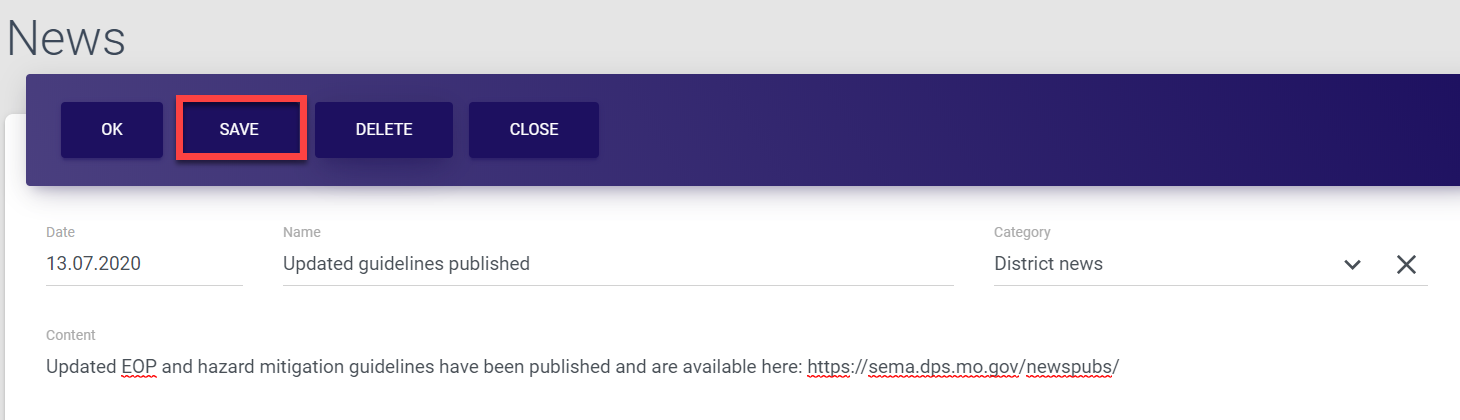Click the 'Name' field label
1460x420 pixels.
pyautogui.click(x=301, y=232)
